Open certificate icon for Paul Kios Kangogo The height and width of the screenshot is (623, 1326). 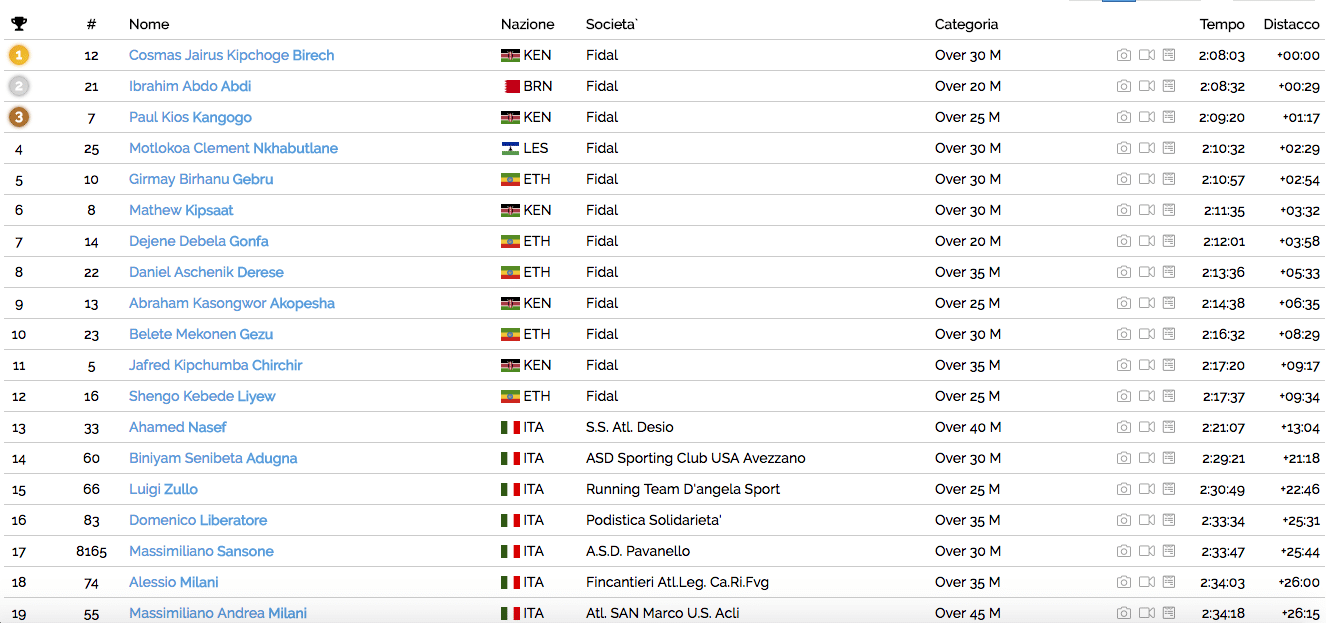pos(1169,118)
